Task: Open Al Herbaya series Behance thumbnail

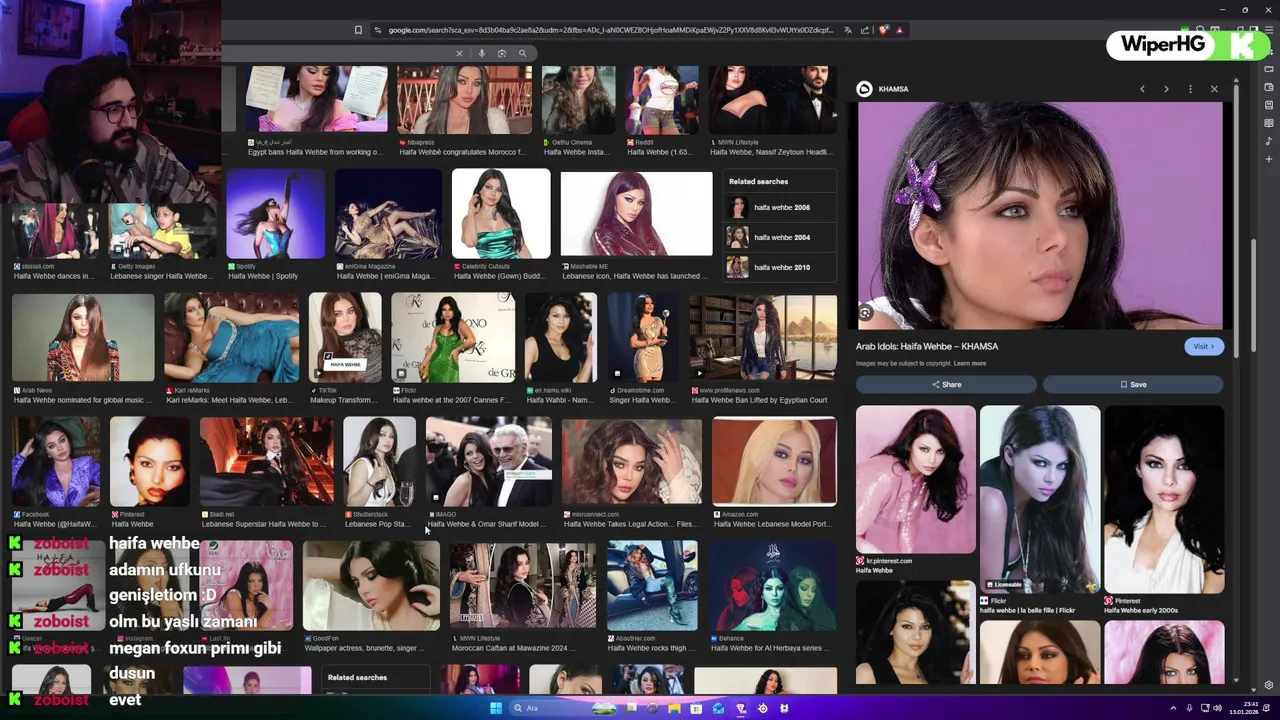Action: (x=773, y=586)
